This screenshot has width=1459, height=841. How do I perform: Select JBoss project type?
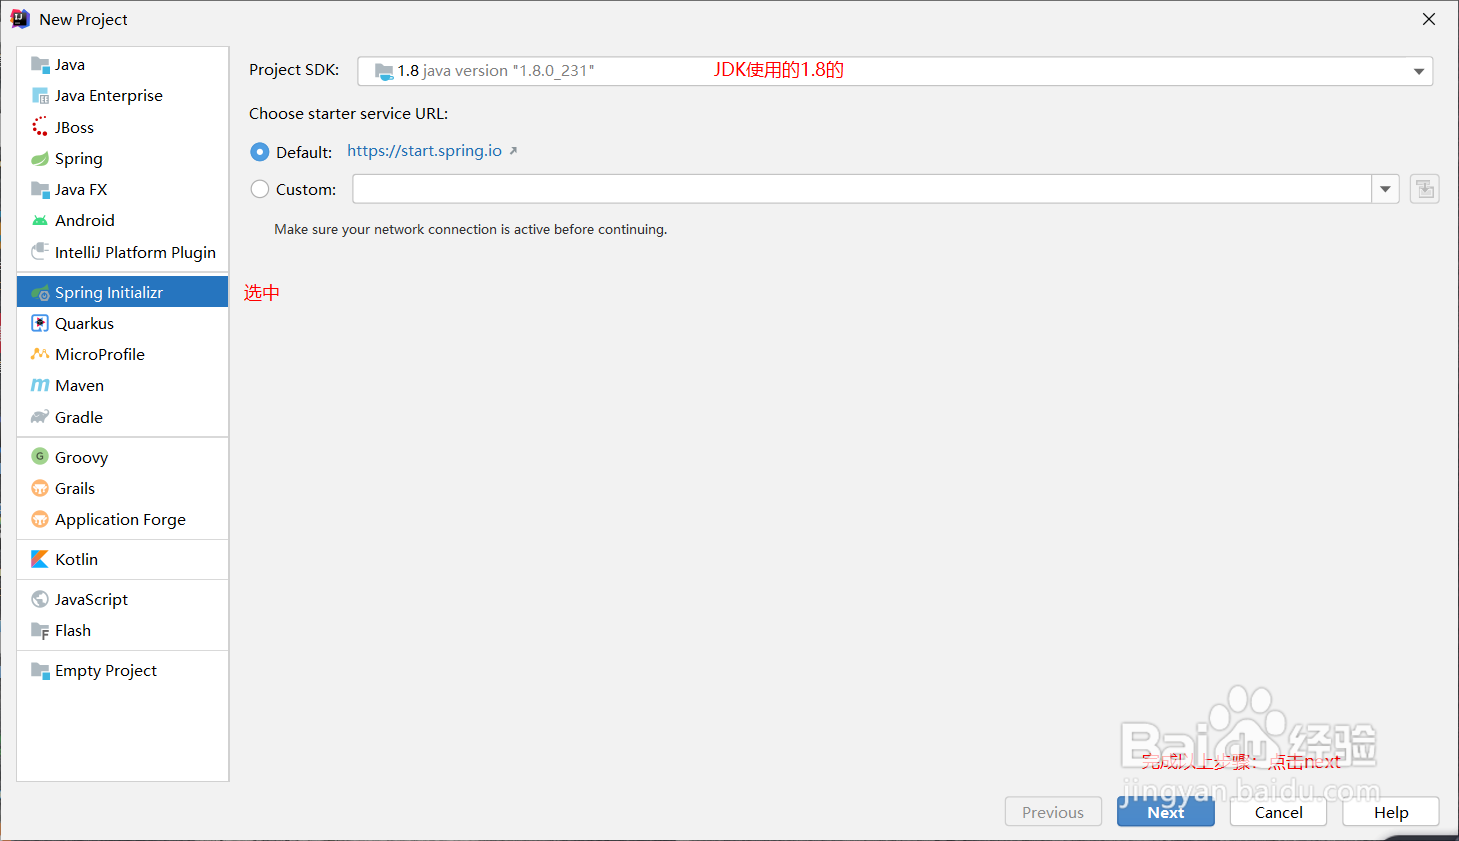[123, 127]
